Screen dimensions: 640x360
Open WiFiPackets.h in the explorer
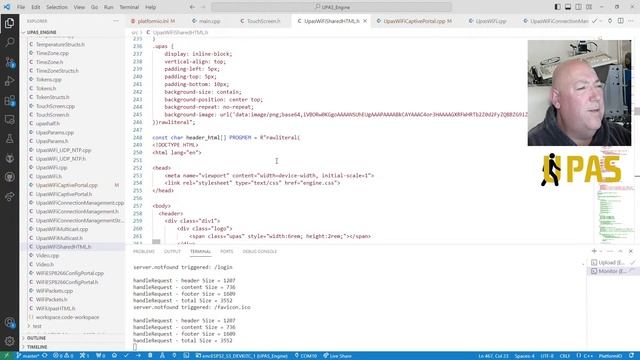pyautogui.click(x=73, y=299)
